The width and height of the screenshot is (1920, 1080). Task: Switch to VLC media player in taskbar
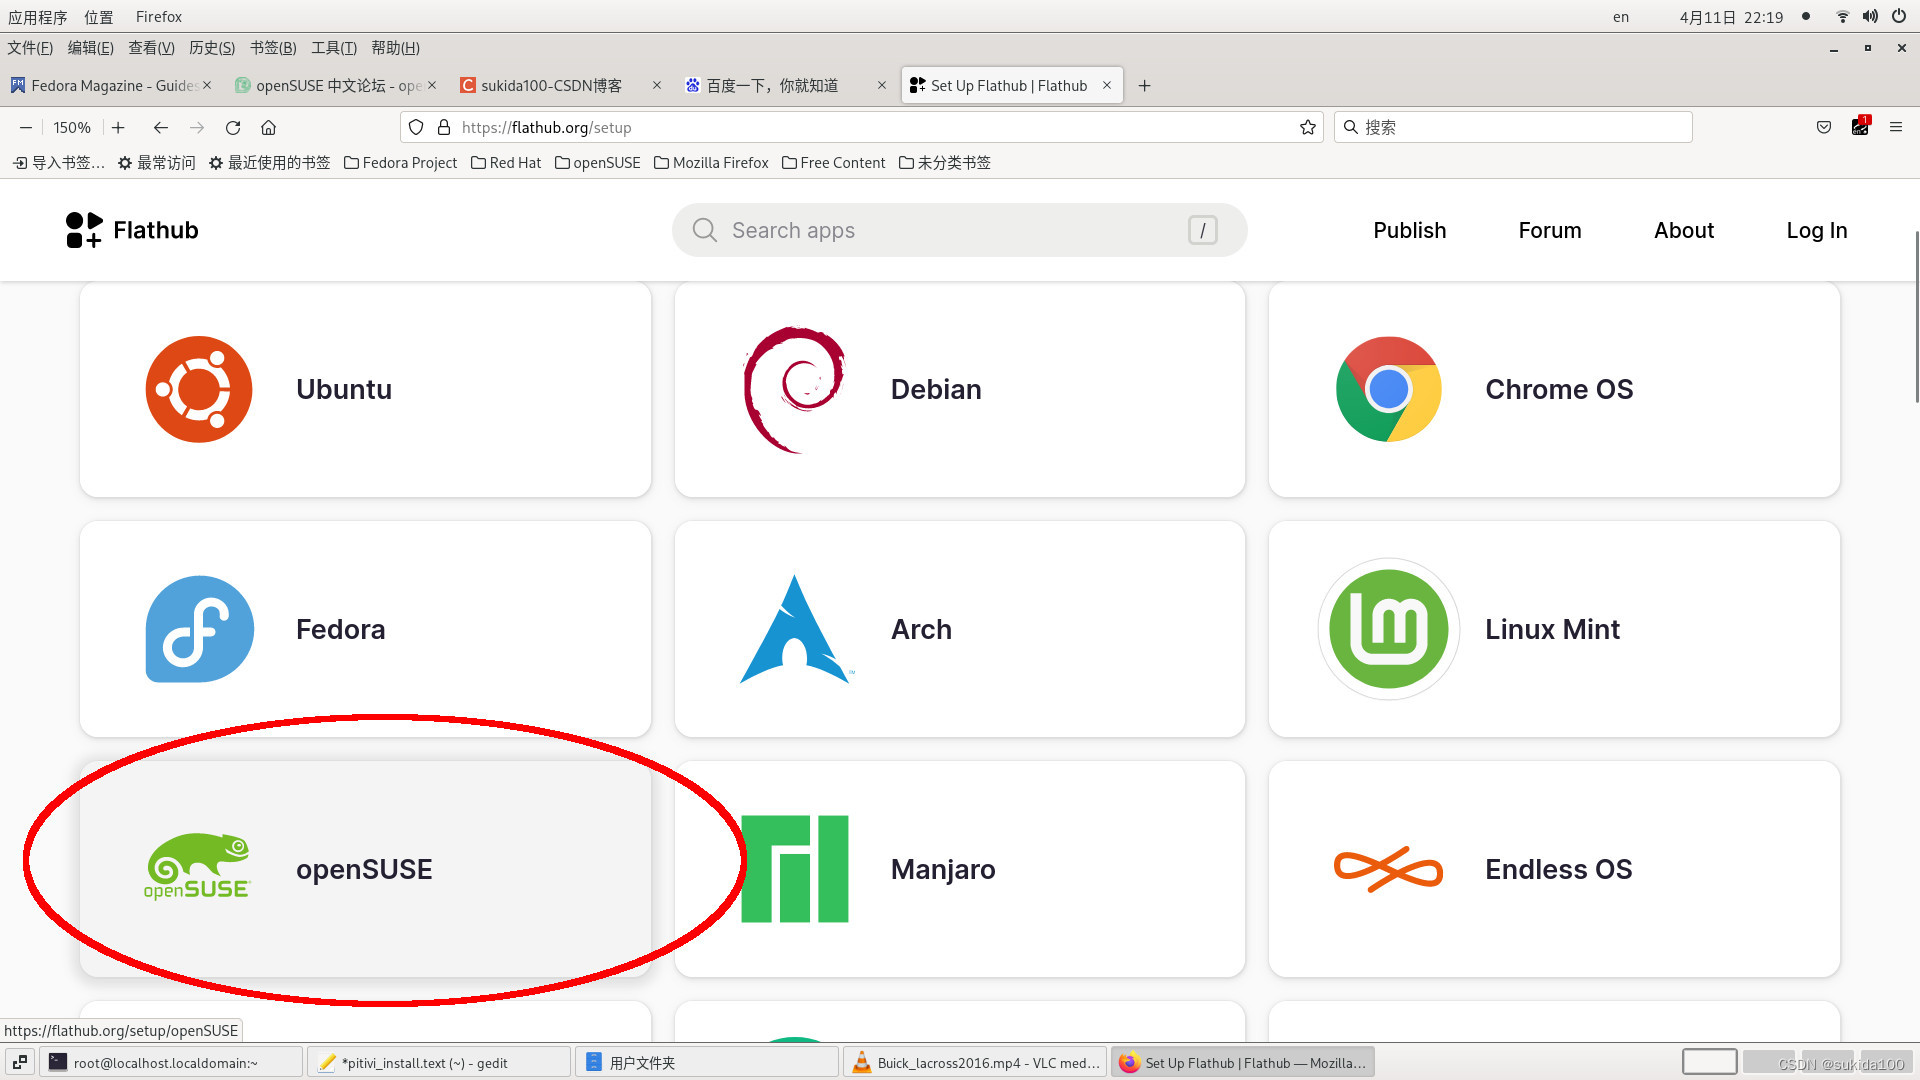975,1062
